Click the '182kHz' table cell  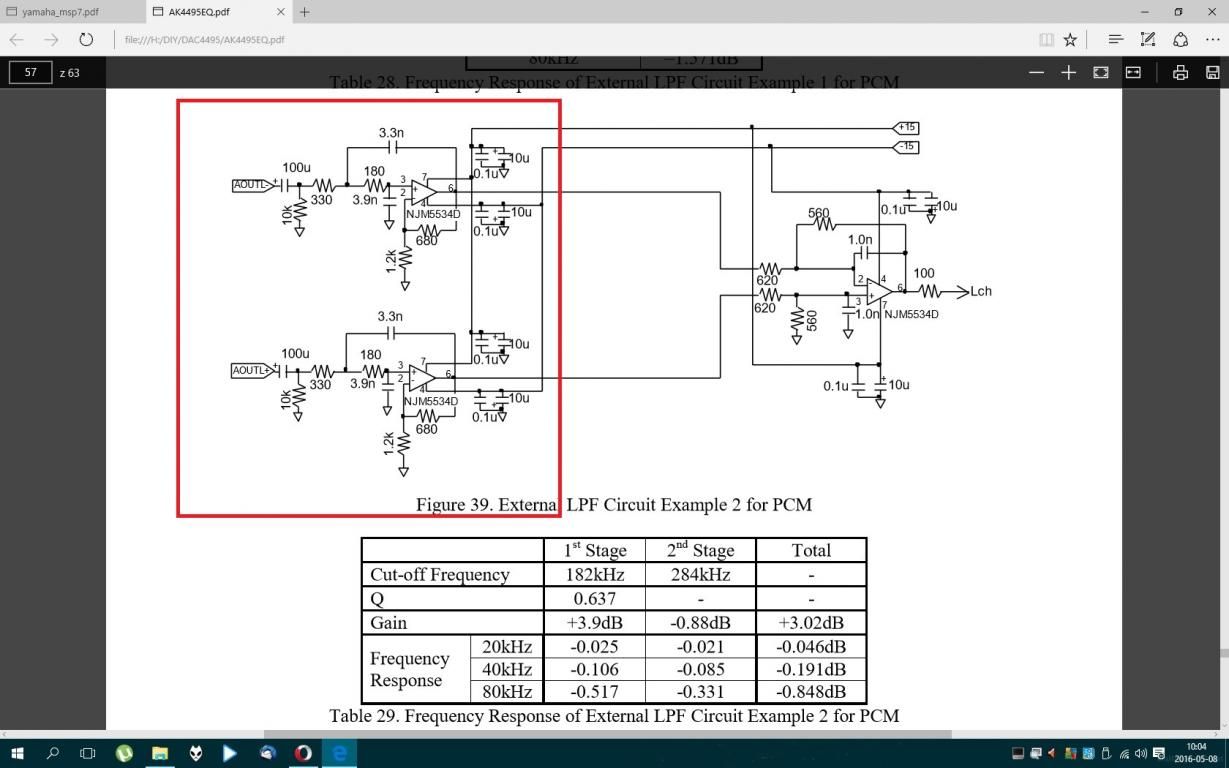pos(595,574)
